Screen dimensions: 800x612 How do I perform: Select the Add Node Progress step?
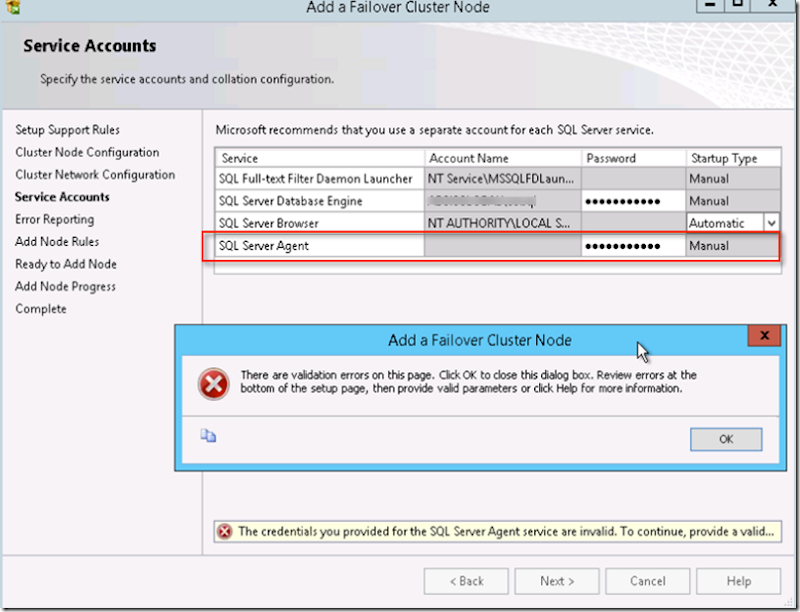pyautogui.click(x=65, y=287)
